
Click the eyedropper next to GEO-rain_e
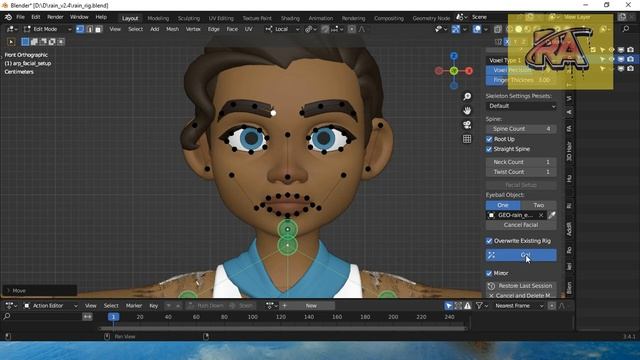(551, 215)
